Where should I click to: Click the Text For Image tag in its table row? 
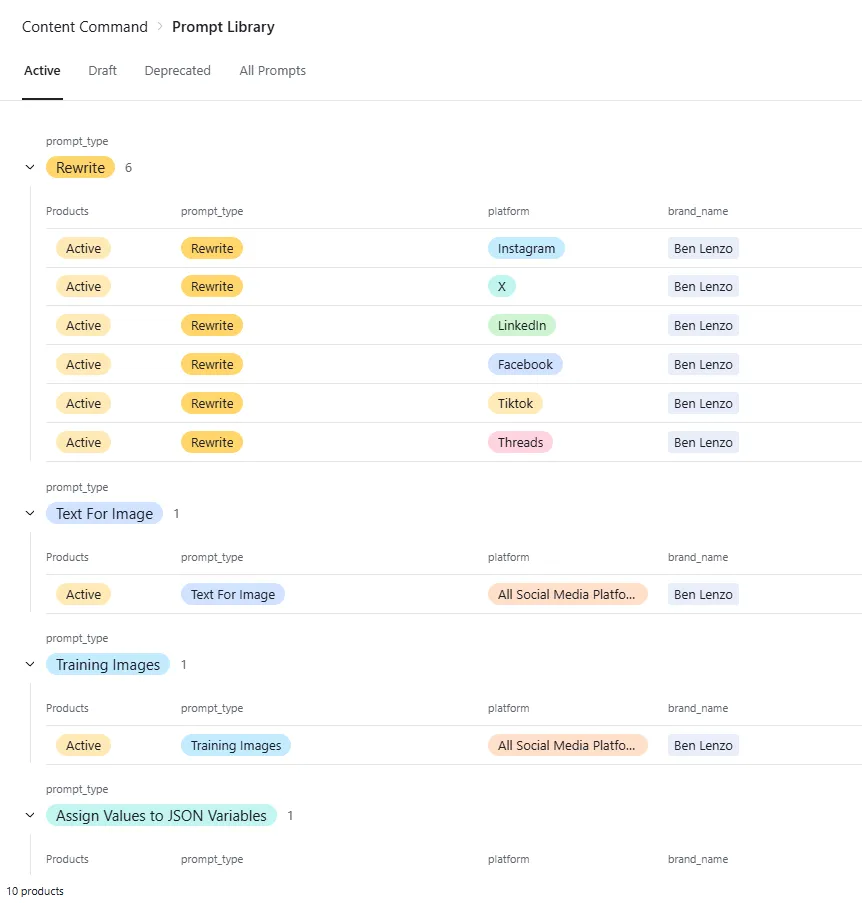click(233, 594)
